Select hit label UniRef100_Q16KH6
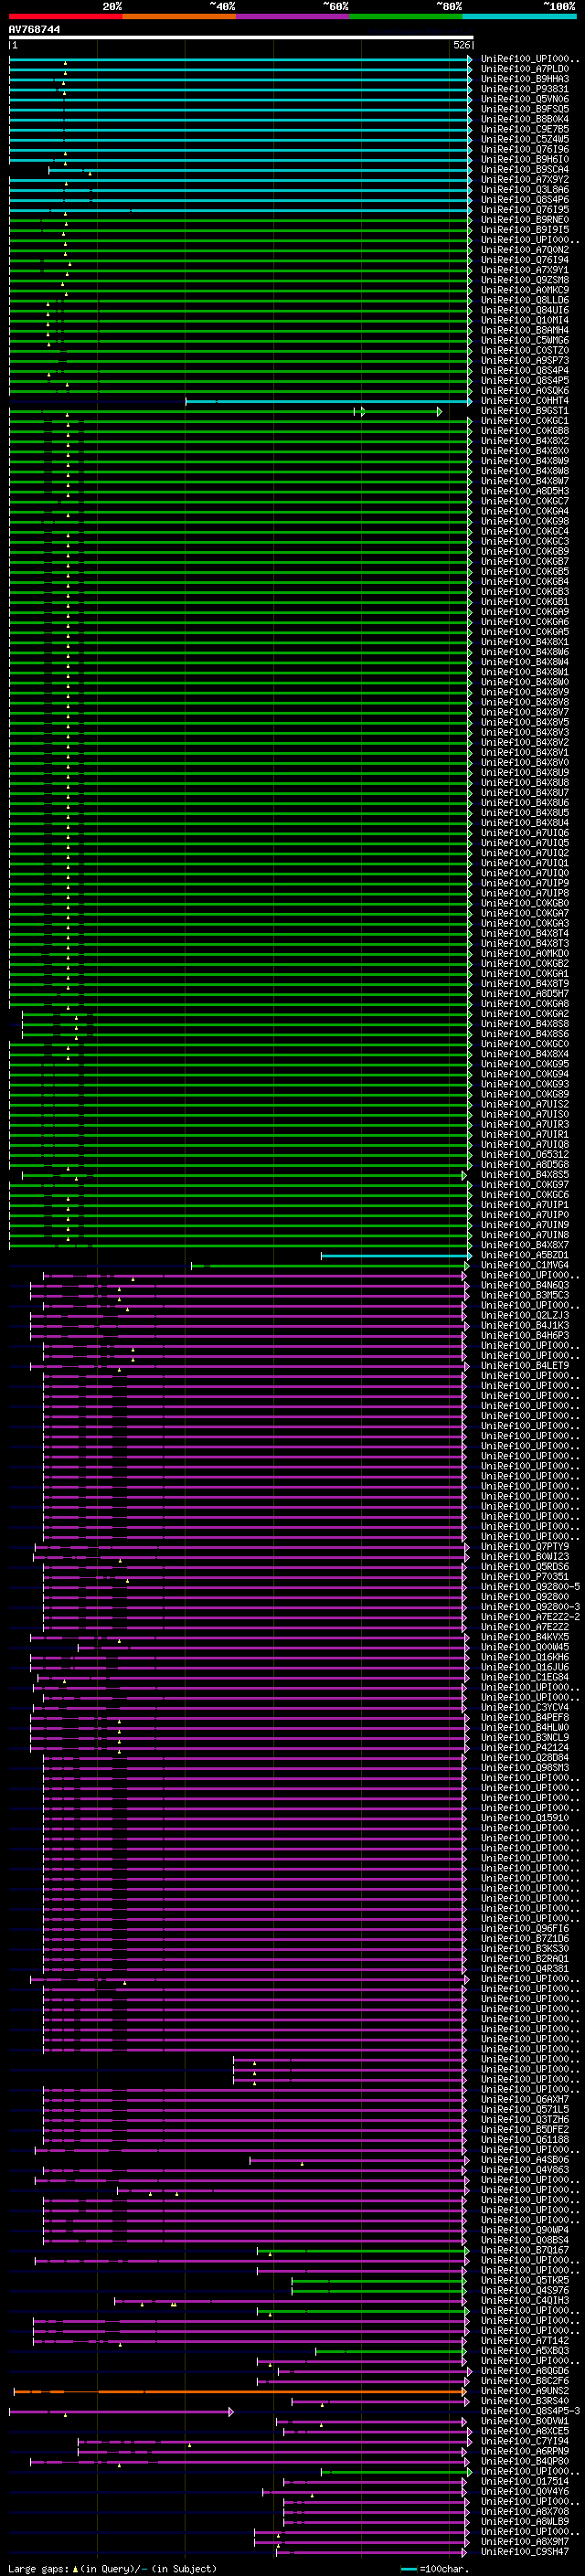This screenshot has width=585, height=2576. click(x=525, y=1658)
